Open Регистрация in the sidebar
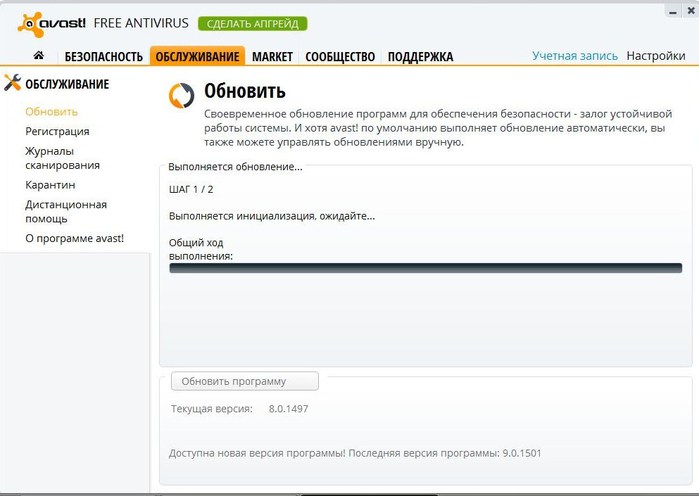699x496 pixels. point(57,131)
